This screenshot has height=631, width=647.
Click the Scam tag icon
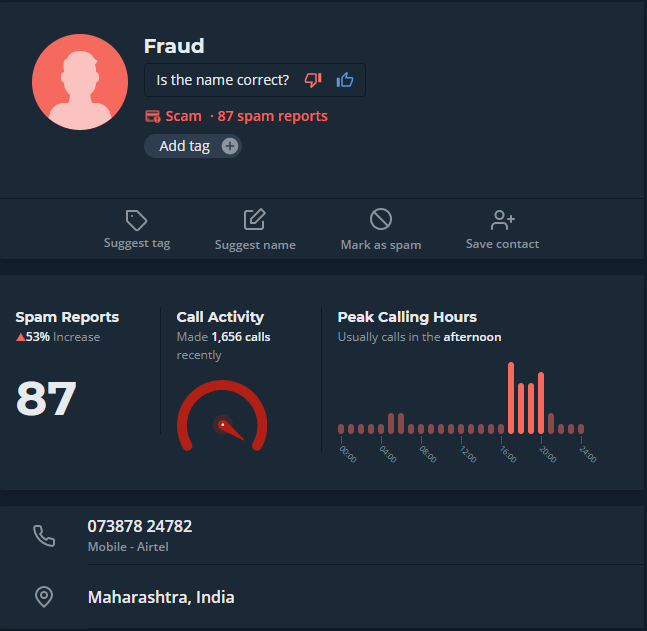click(x=153, y=116)
